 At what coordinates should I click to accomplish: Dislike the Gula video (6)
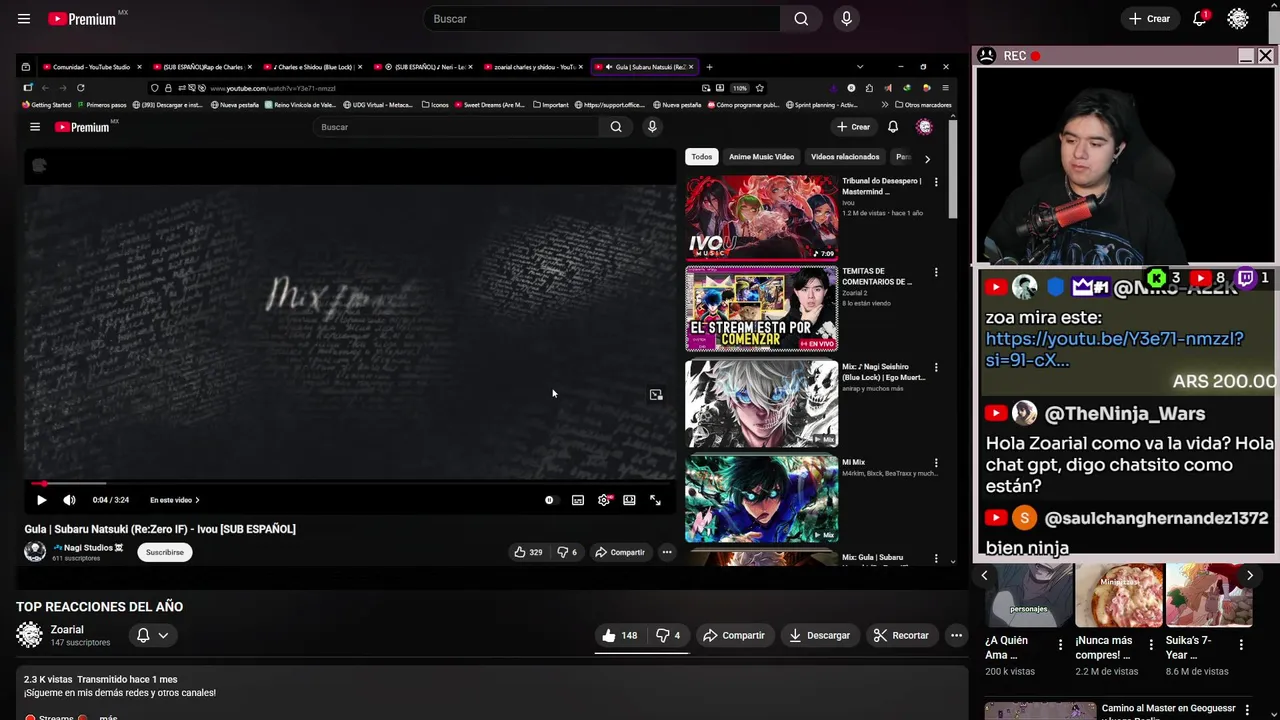(567, 552)
